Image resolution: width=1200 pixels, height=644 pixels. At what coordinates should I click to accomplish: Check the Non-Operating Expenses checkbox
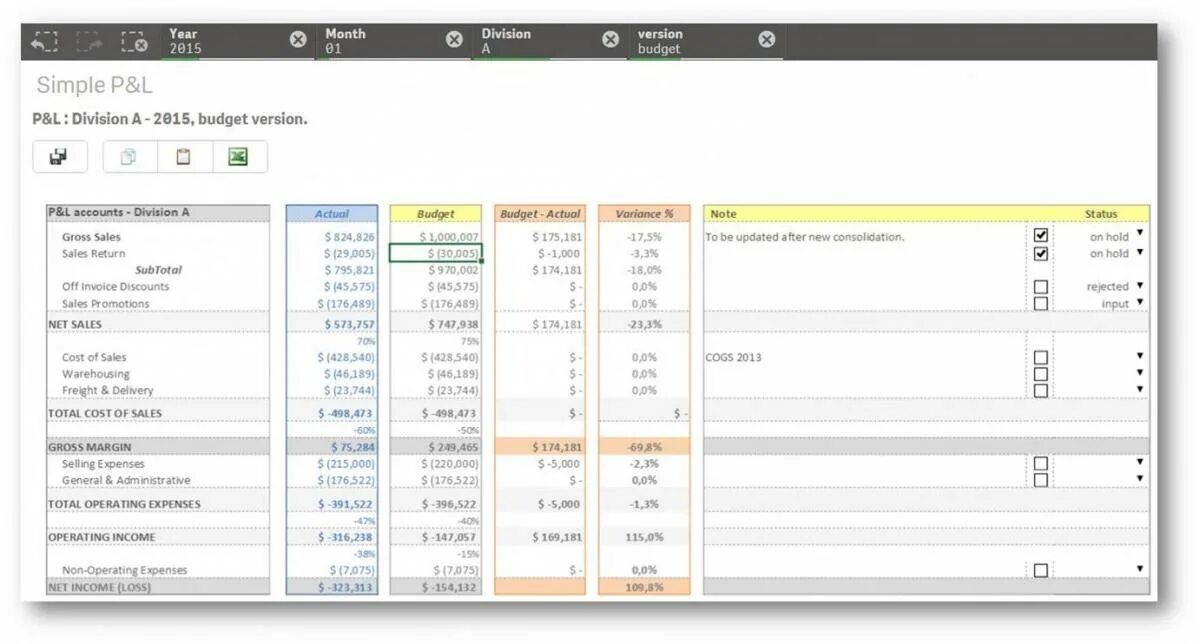pyautogui.click(x=1041, y=570)
